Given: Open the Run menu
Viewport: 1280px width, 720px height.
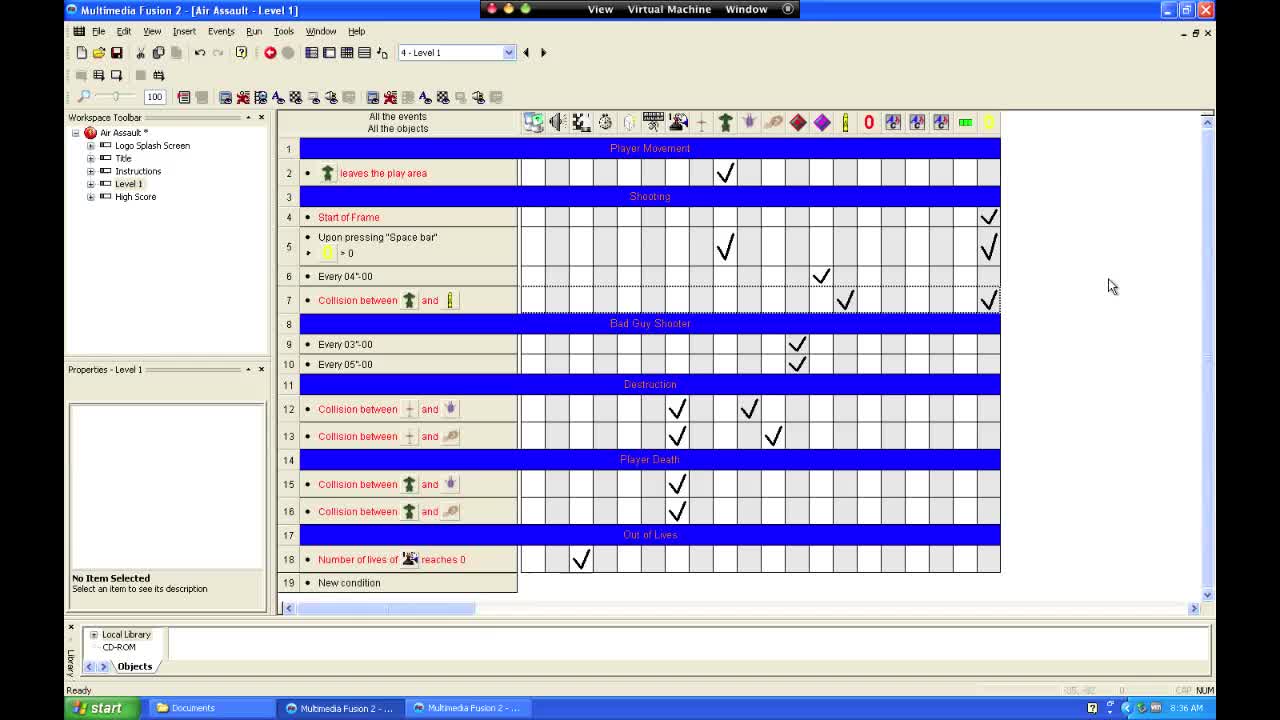Looking at the screenshot, I should [254, 31].
